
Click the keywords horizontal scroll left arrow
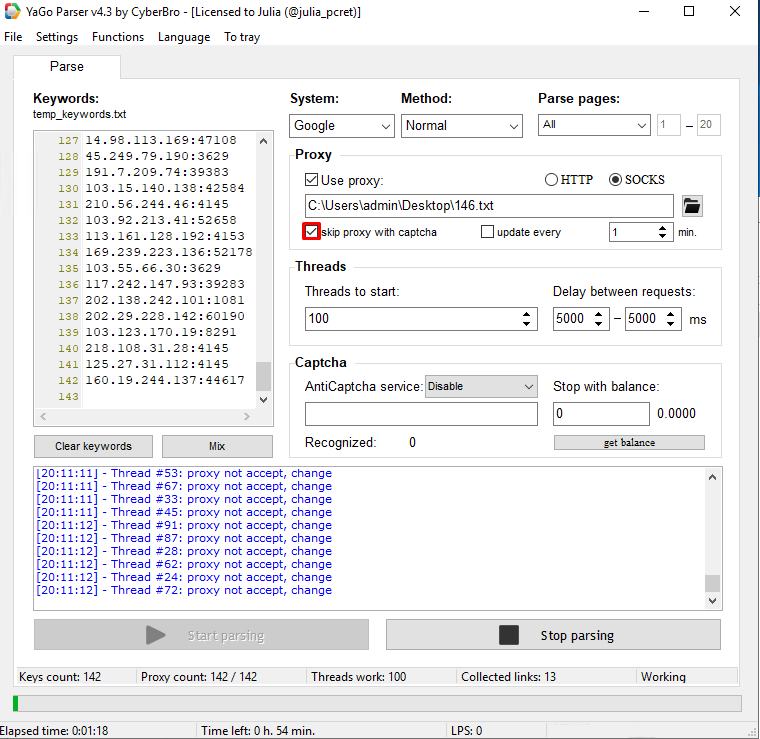43,416
